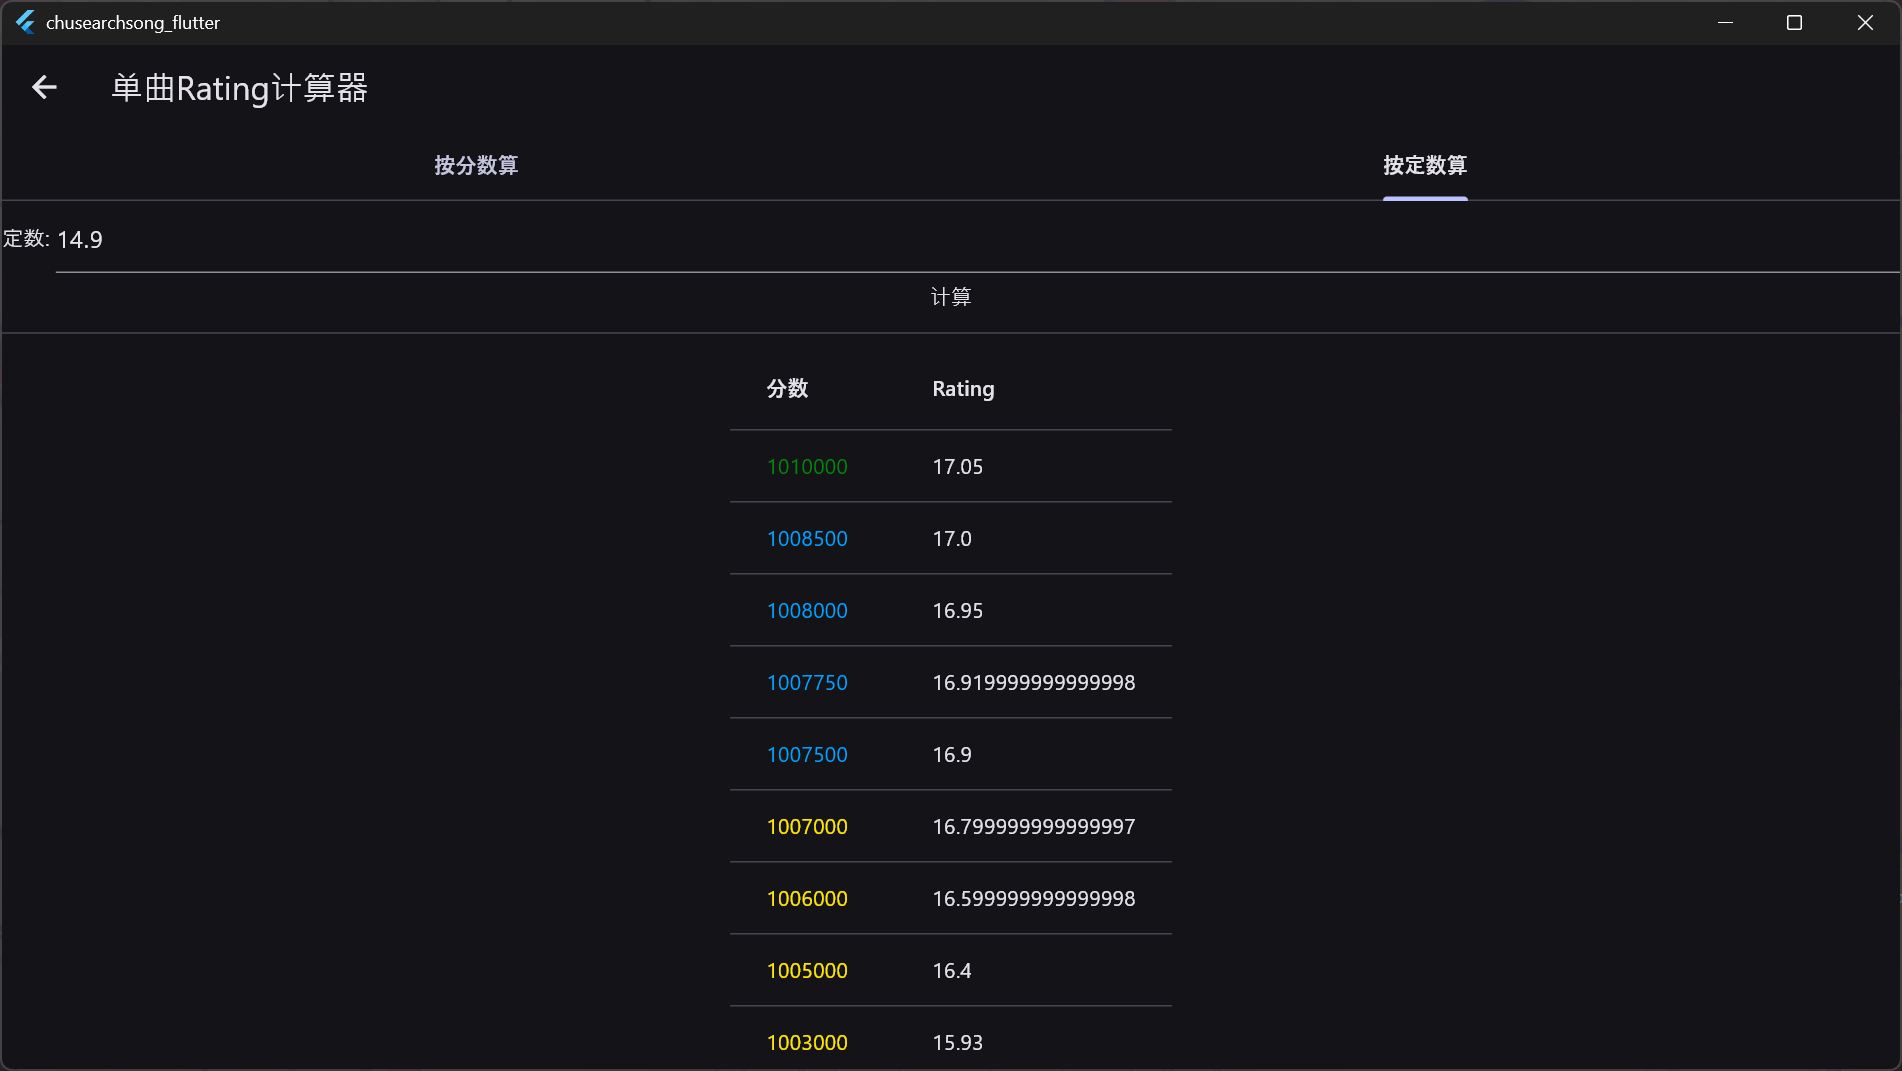The width and height of the screenshot is (1902, 1071).
Task: Click the rating value 15.93
Action: tap(957, 1043)
